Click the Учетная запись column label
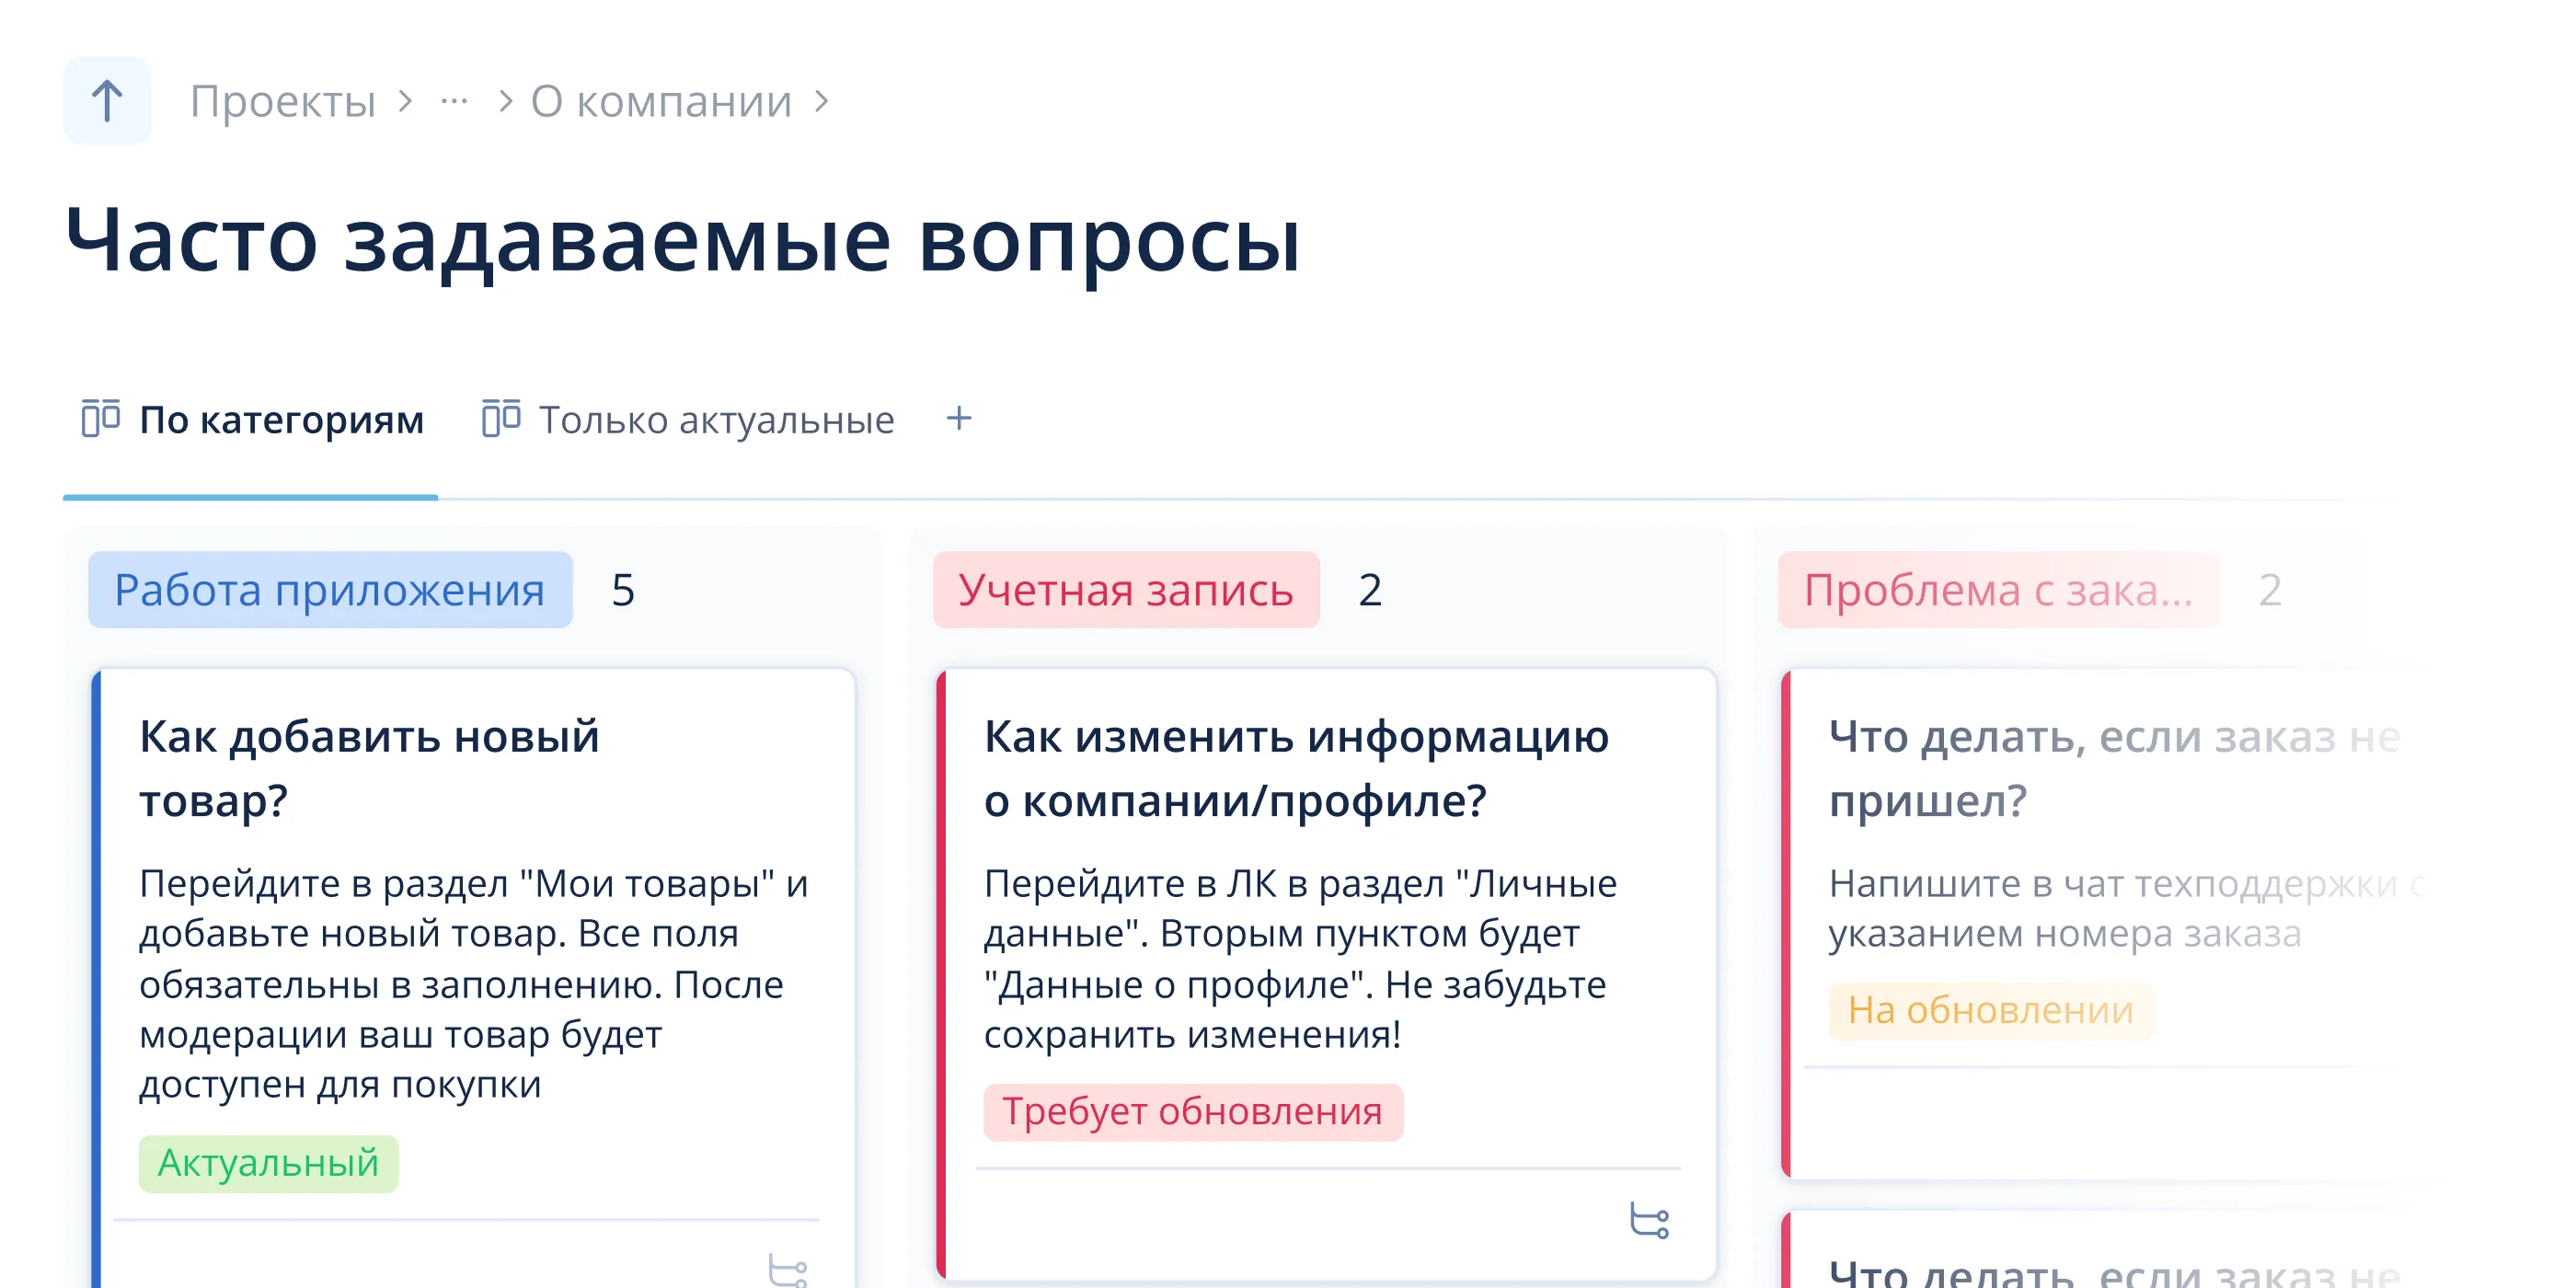Image resolution: width=2576 pixels, height=1288 pixels. (1126, 590)
